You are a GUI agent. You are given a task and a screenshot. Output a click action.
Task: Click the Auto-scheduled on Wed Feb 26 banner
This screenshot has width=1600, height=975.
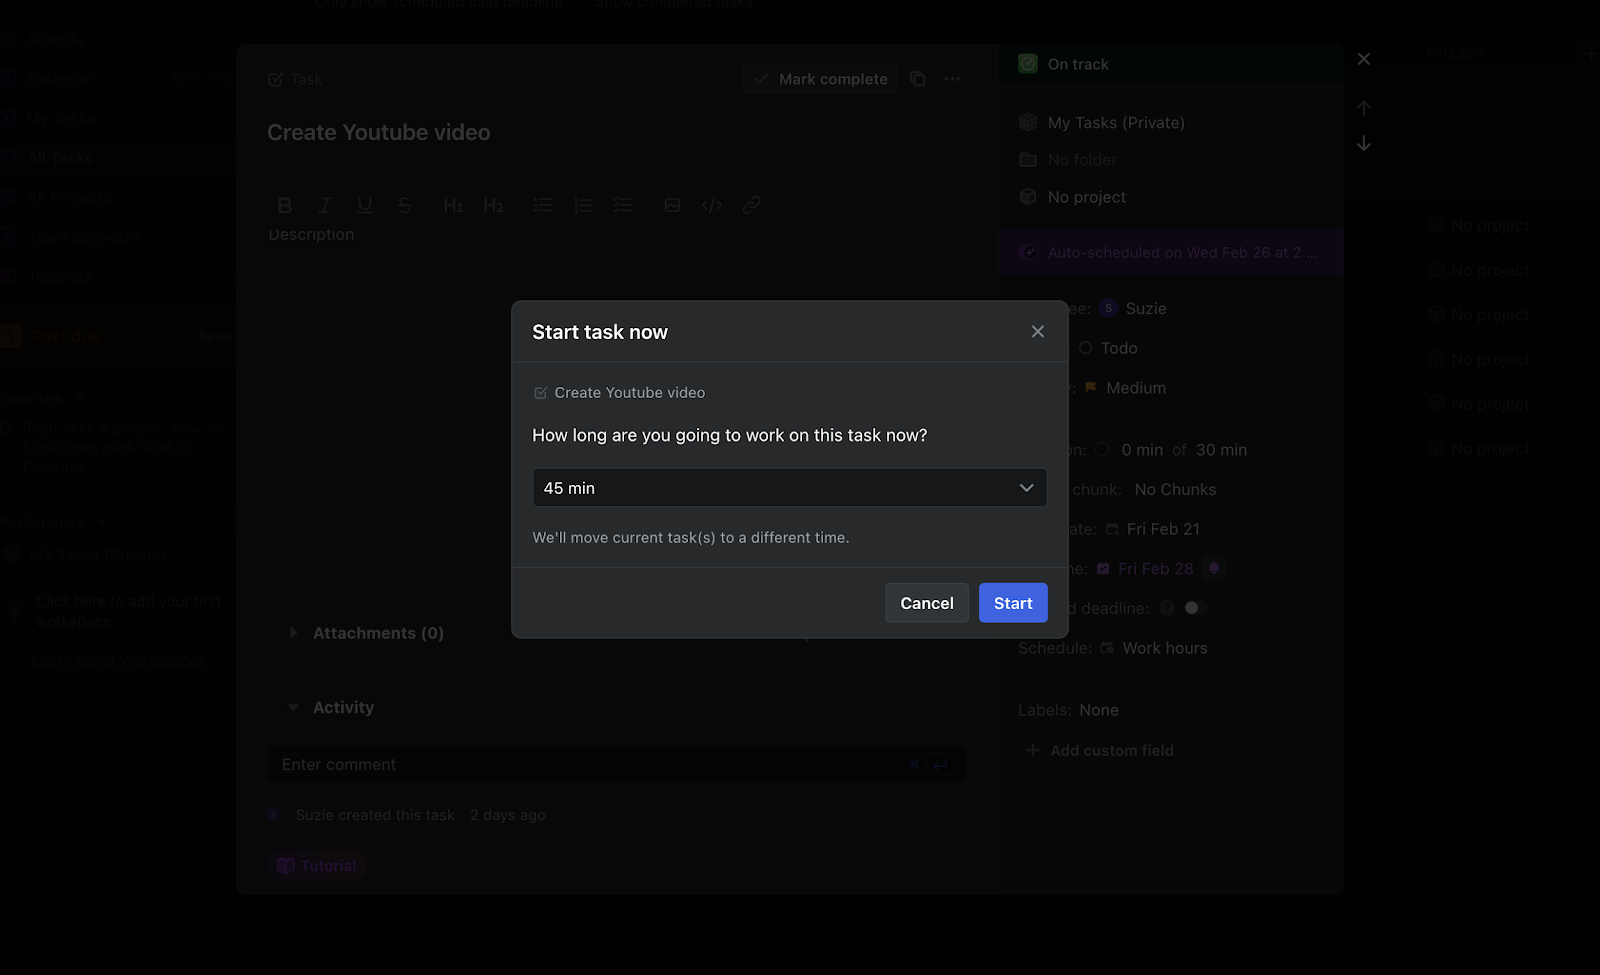point(1170,253)
